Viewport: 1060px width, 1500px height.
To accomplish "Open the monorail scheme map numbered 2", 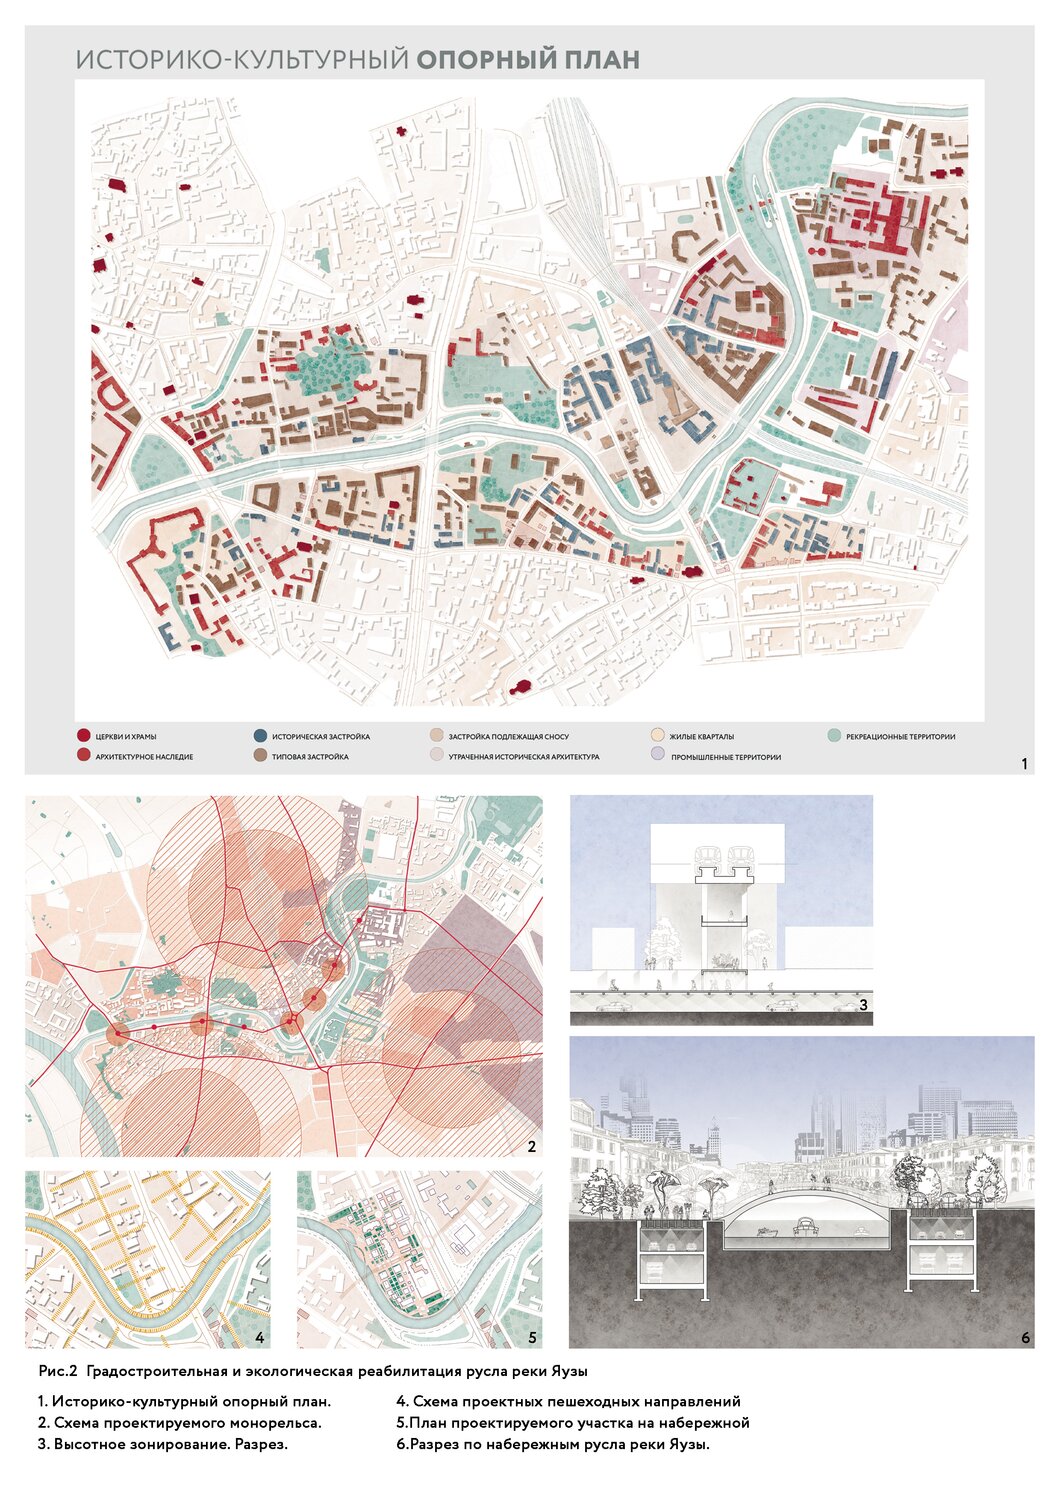I will coord(284,976).
